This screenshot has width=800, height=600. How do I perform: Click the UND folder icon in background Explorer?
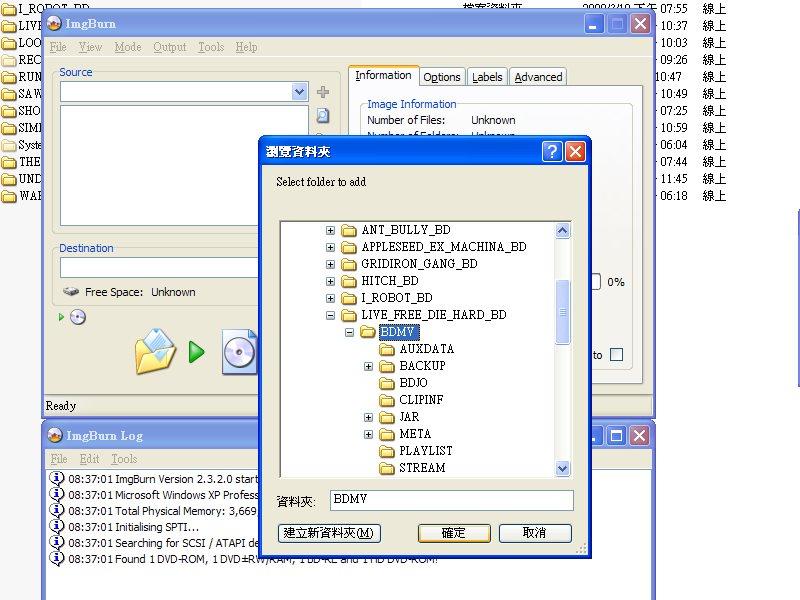(9, 180)
